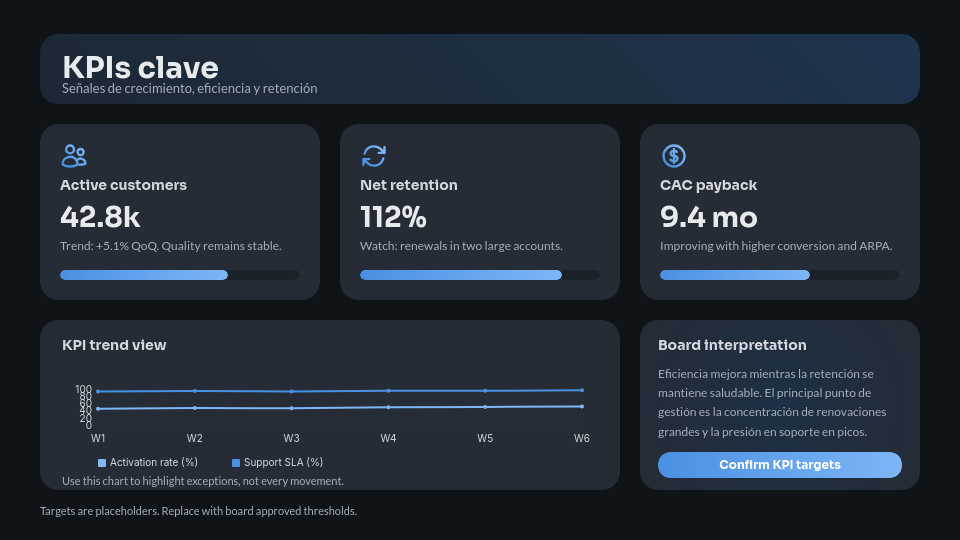Click the 112% Net retention value
This screenshot has height=540, width=960.
(393, 217)
